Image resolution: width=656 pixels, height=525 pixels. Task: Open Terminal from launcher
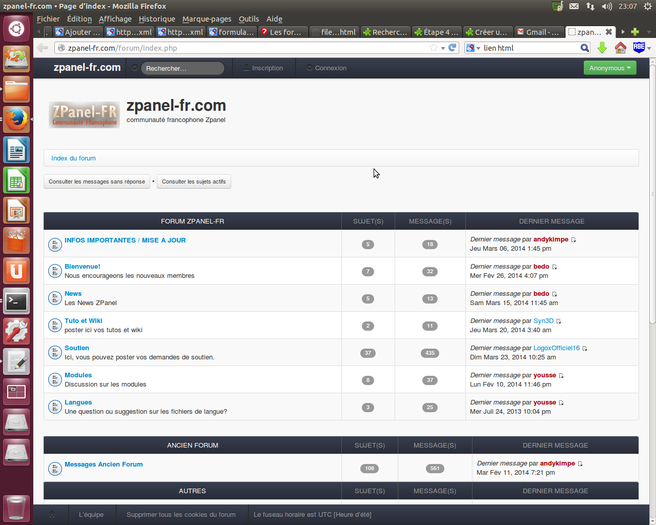16,301
